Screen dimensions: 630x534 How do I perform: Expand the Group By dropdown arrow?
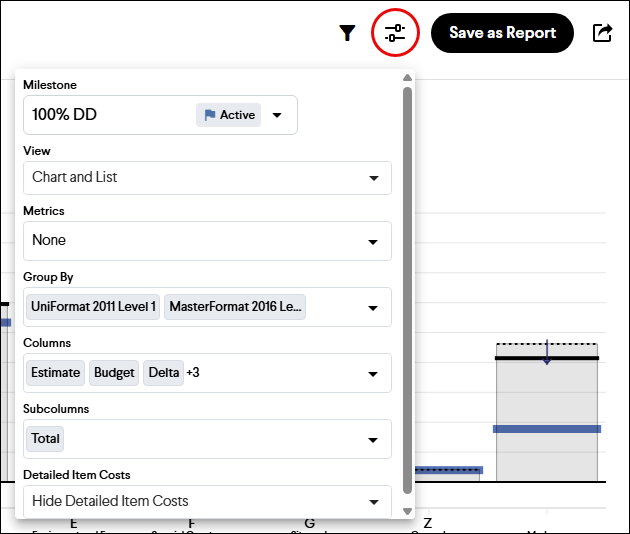point(373,308)
